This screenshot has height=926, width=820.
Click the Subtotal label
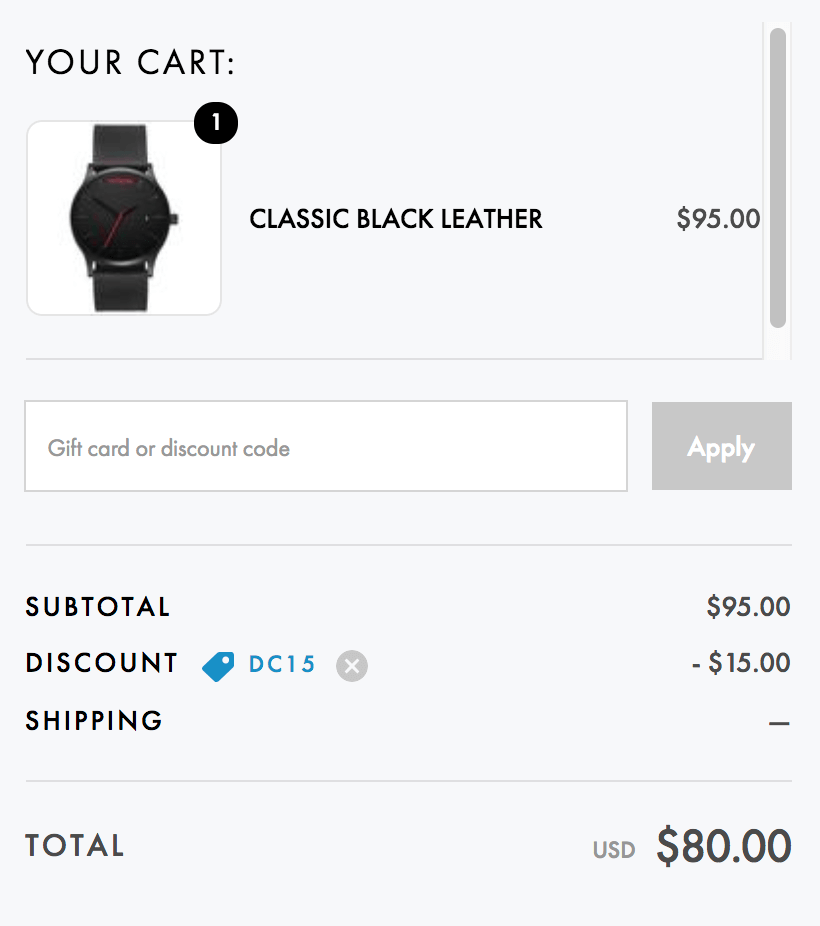point(98,607)
